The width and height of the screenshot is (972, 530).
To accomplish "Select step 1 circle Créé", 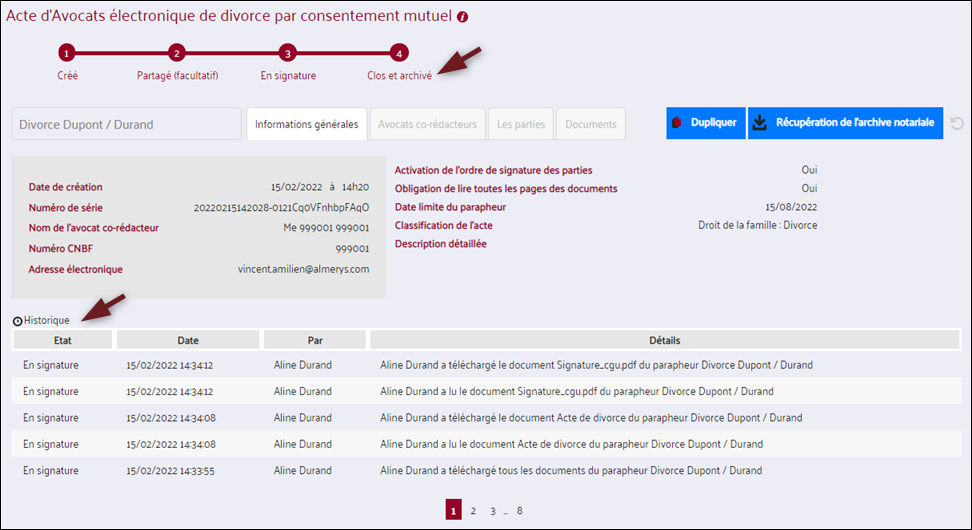I will [67, 53].
